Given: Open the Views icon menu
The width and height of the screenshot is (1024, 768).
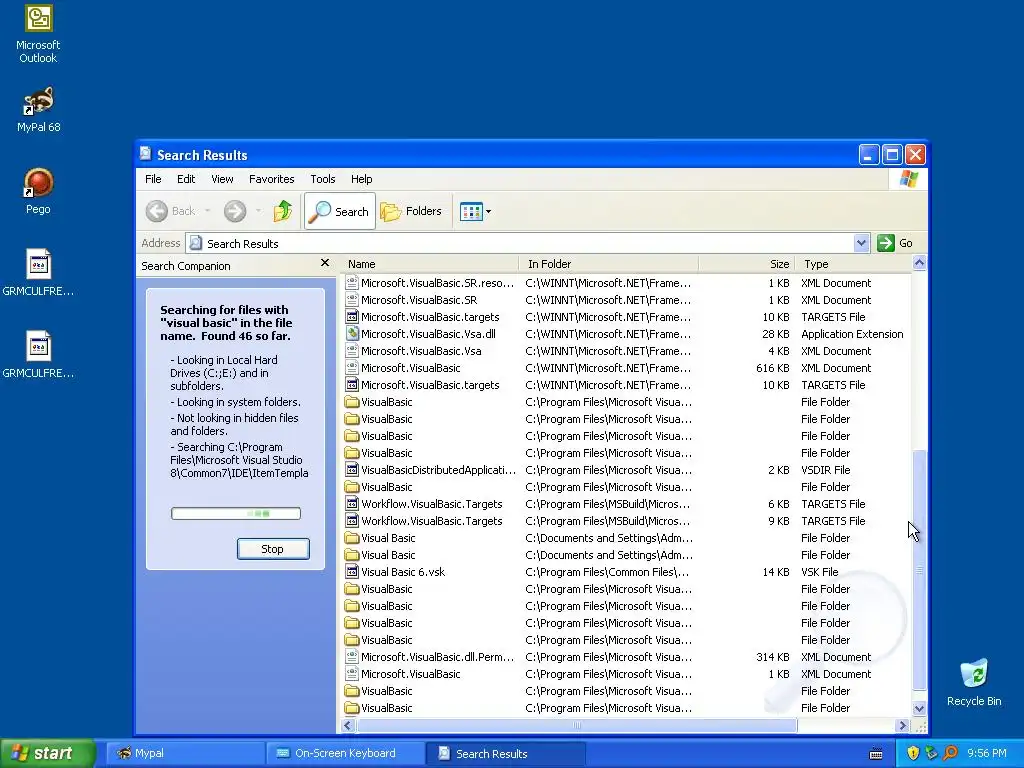Looking at the screenshot, I should pyautogui.click(x=475, y=211).
